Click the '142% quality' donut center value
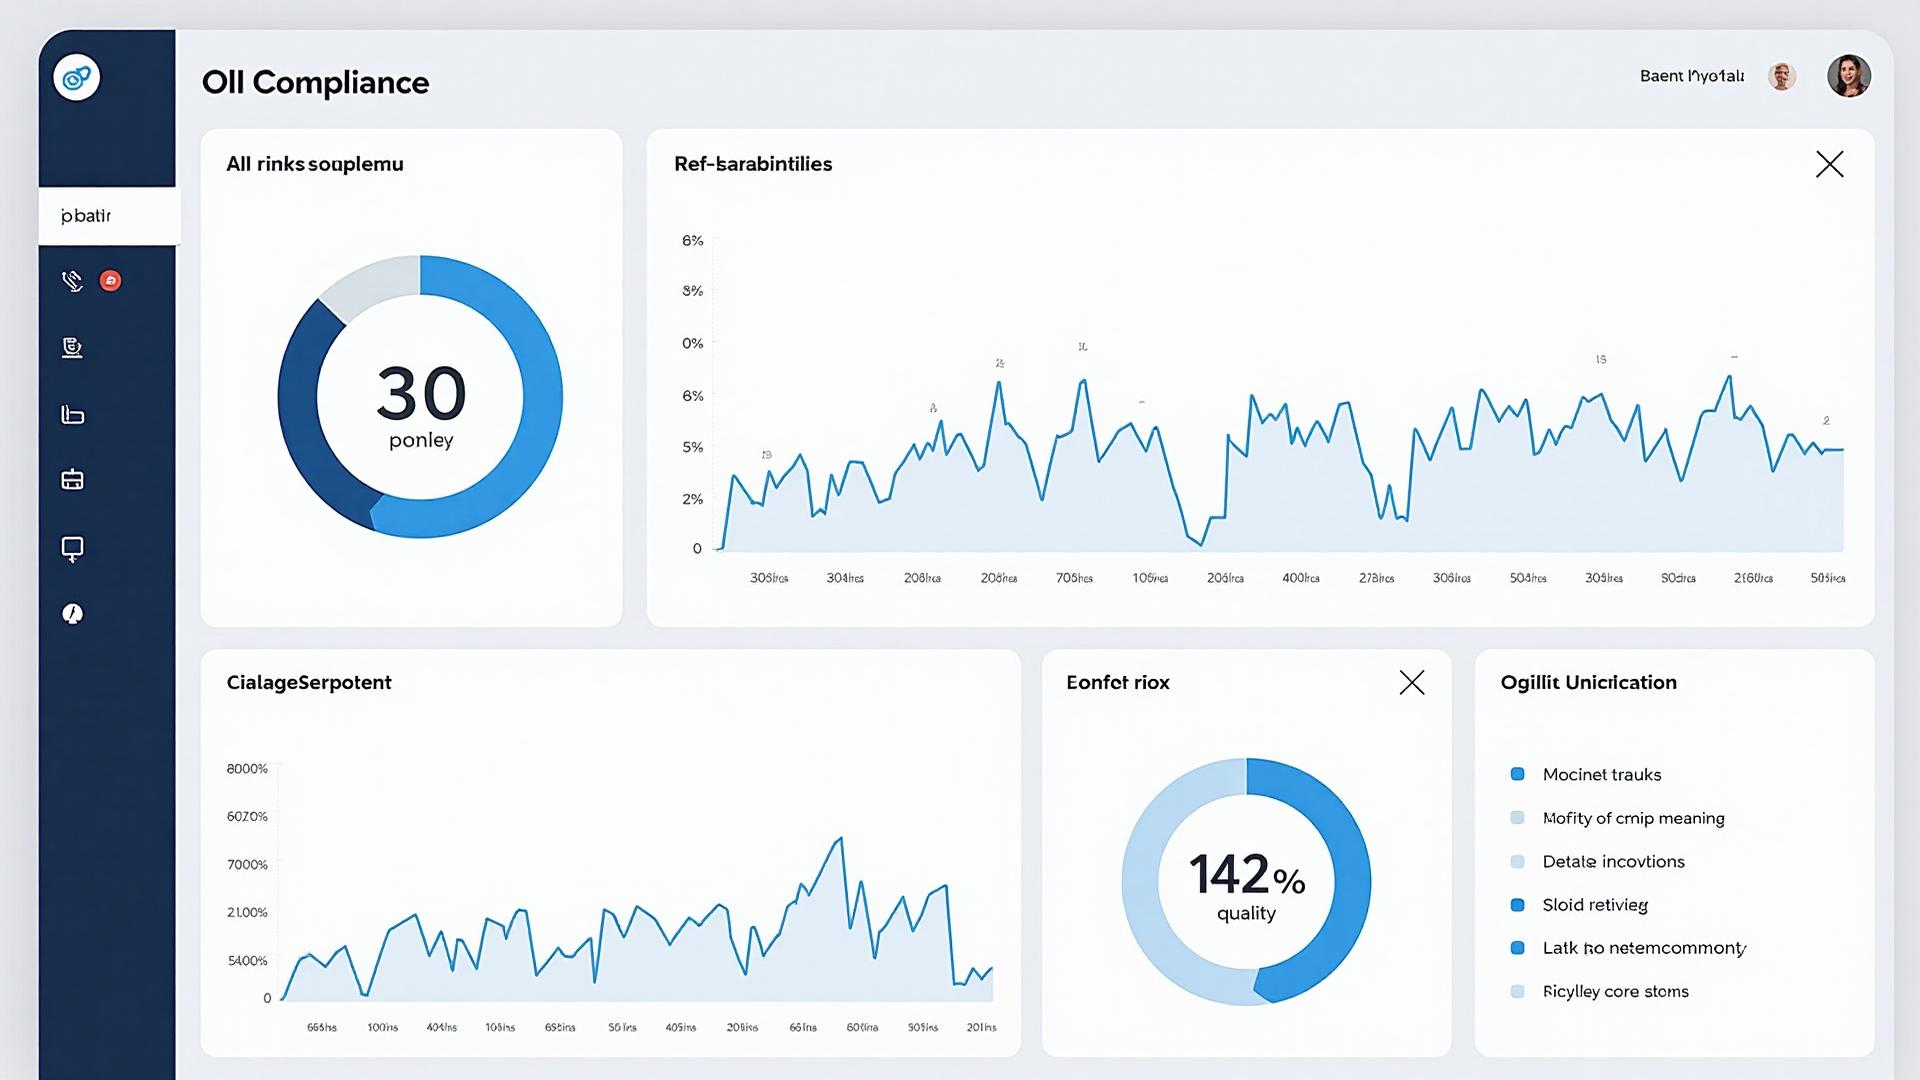The height and width of the screenshot is (1080, 1920). pos(1246,886)
